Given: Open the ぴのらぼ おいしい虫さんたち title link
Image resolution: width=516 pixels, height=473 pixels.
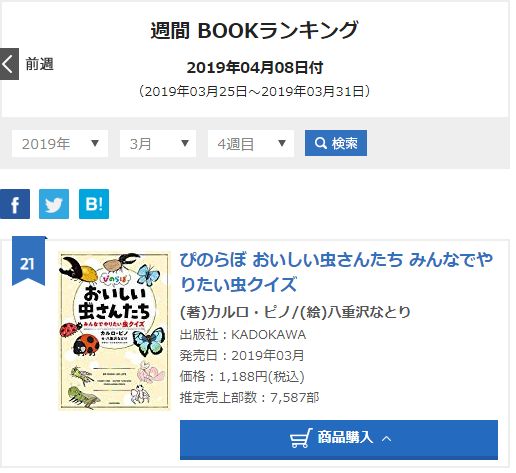Looking at the screenshot, I should coord(336,272).
